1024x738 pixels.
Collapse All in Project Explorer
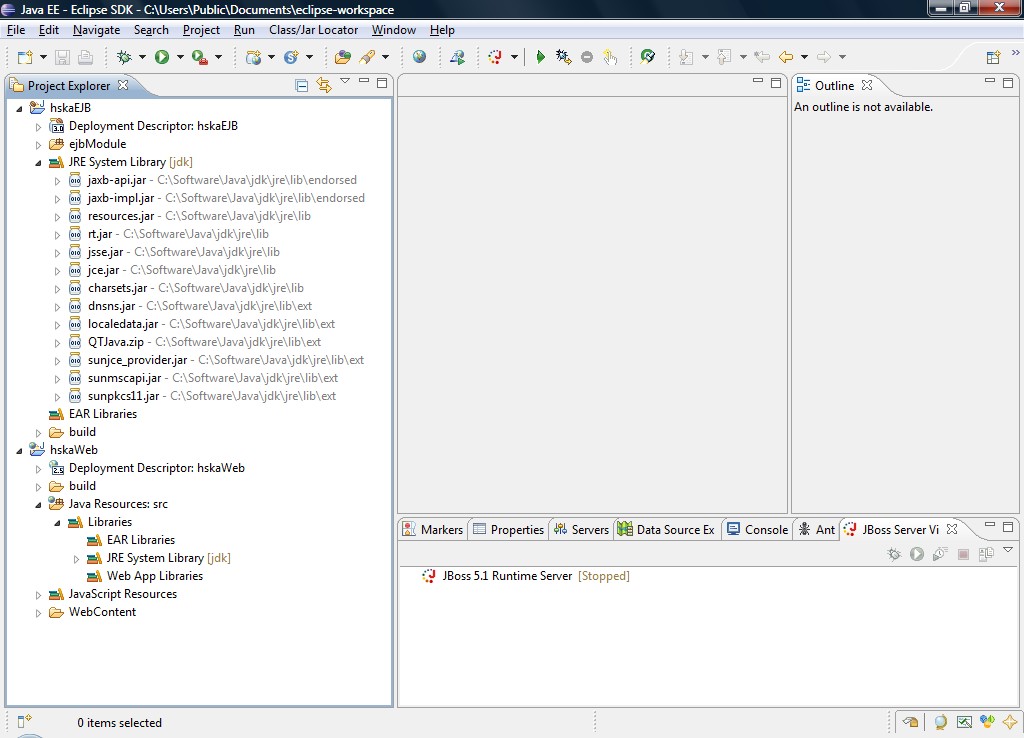(x=302, y=85)
